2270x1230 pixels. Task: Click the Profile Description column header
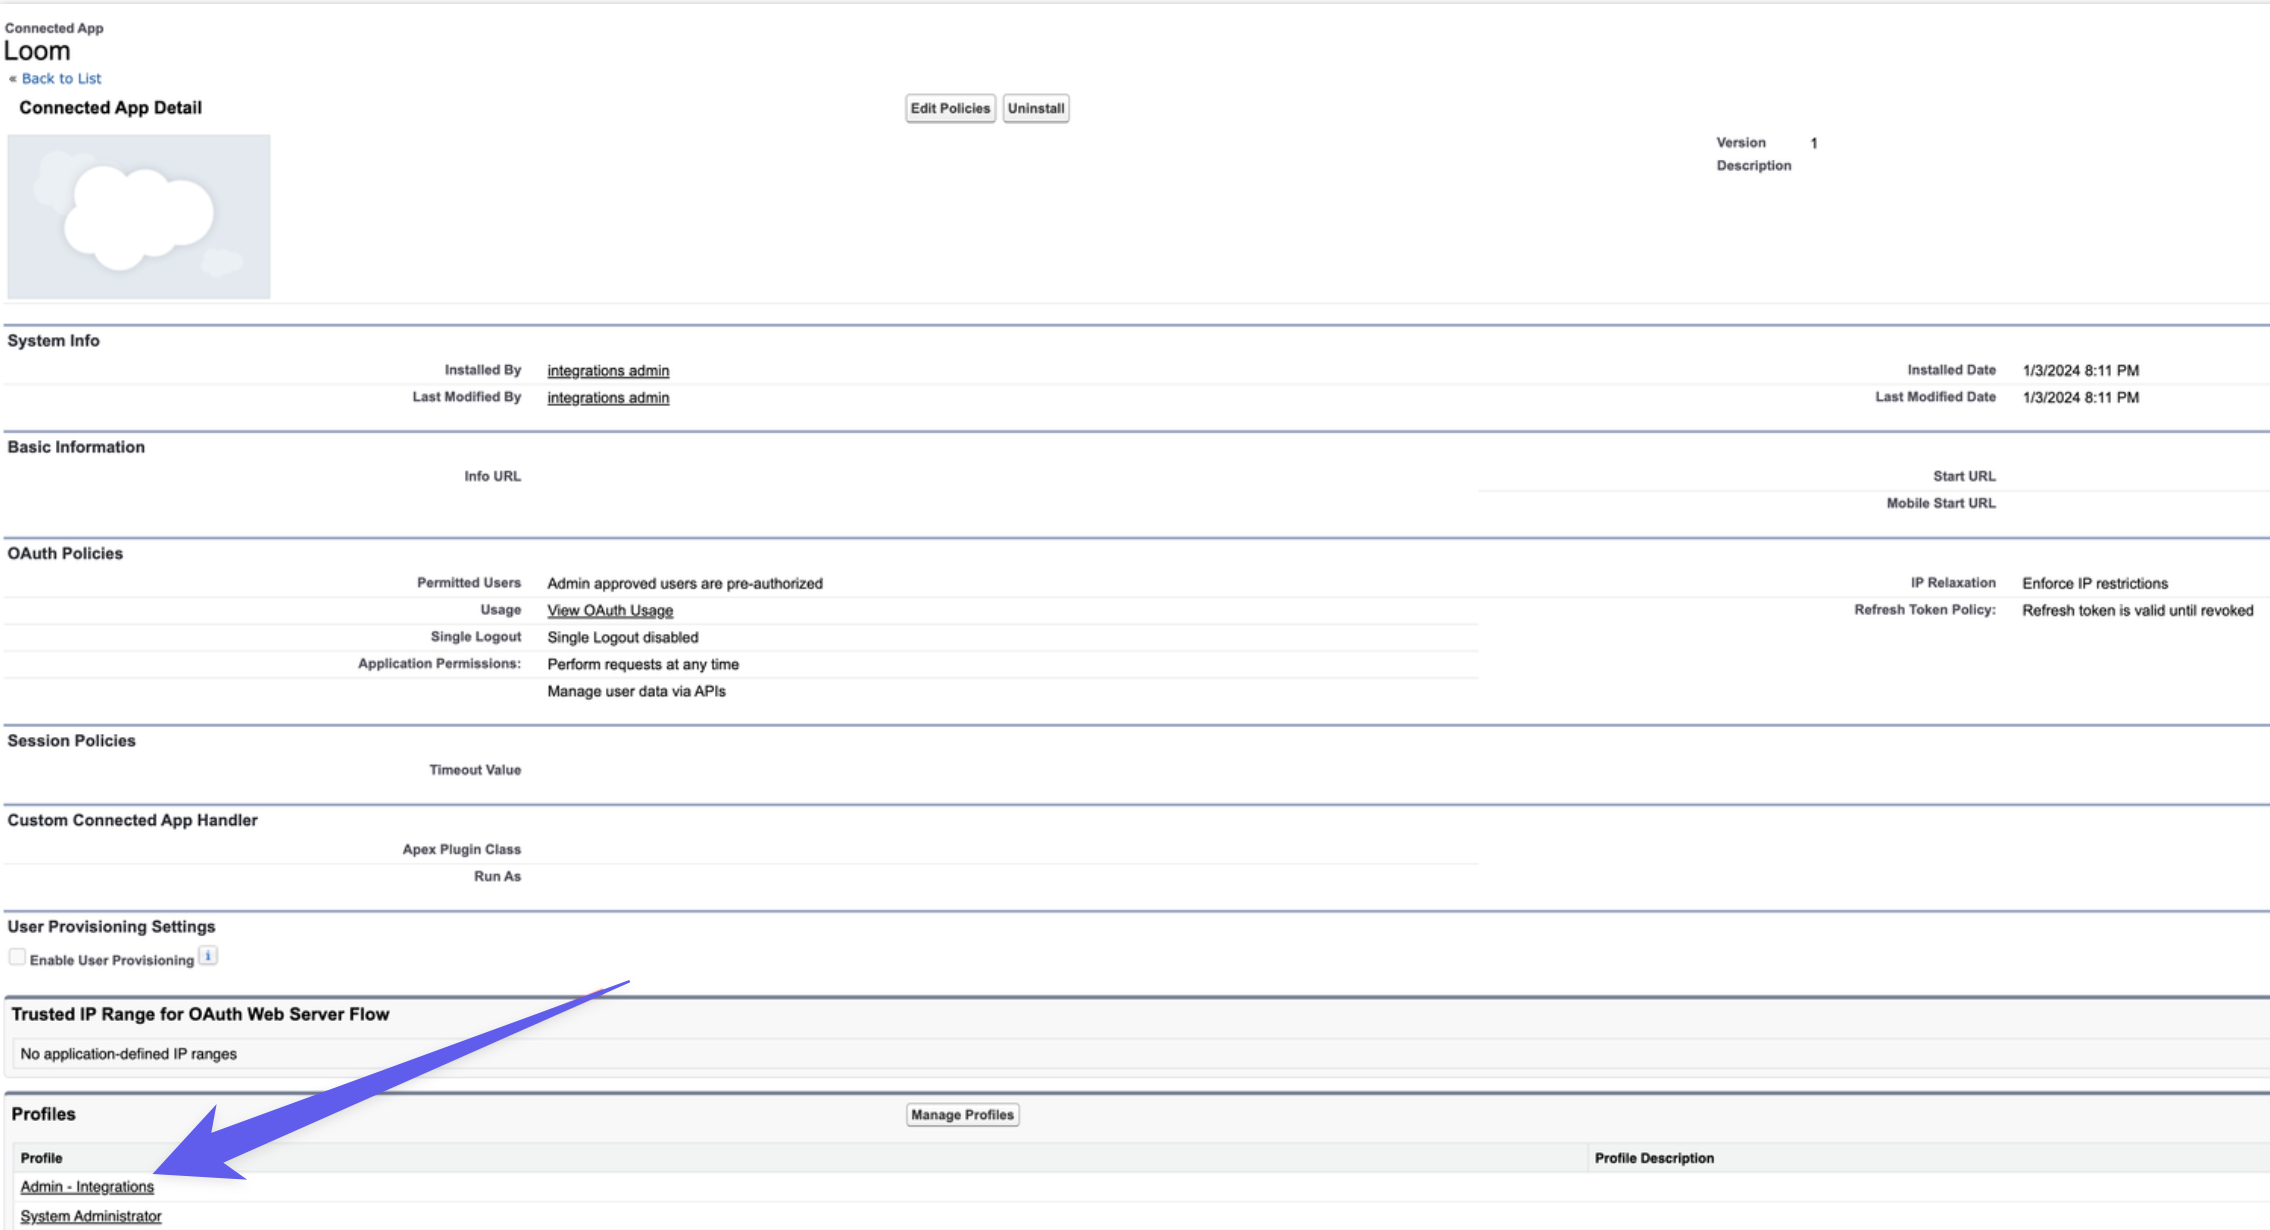coord(1654,1157)
